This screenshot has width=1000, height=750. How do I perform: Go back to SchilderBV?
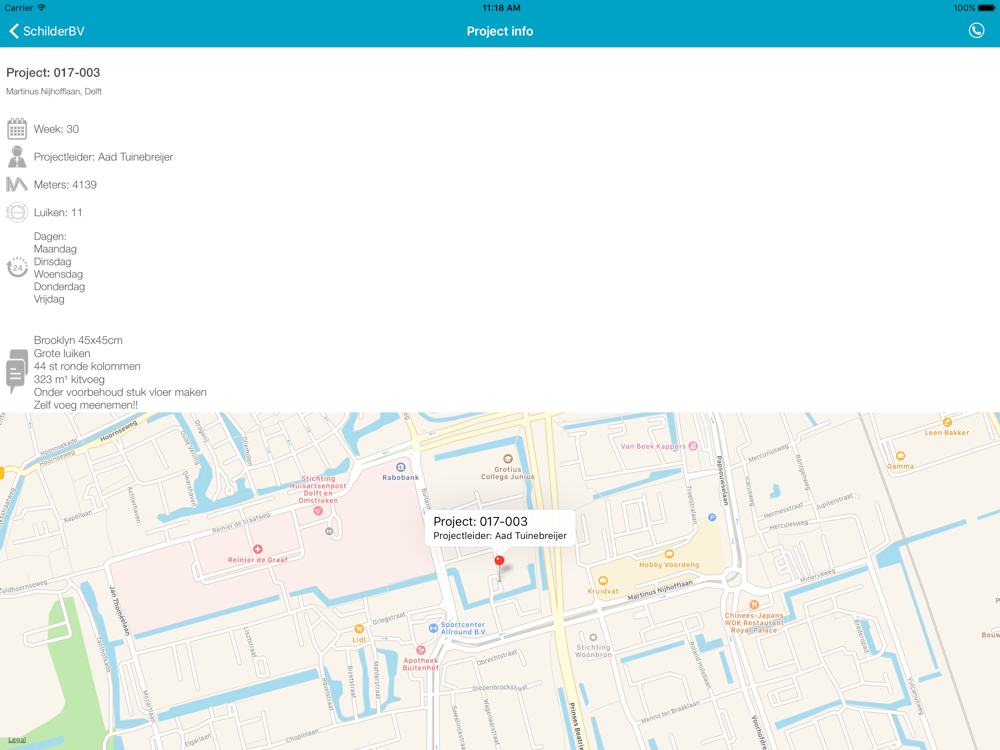(47, 31)
